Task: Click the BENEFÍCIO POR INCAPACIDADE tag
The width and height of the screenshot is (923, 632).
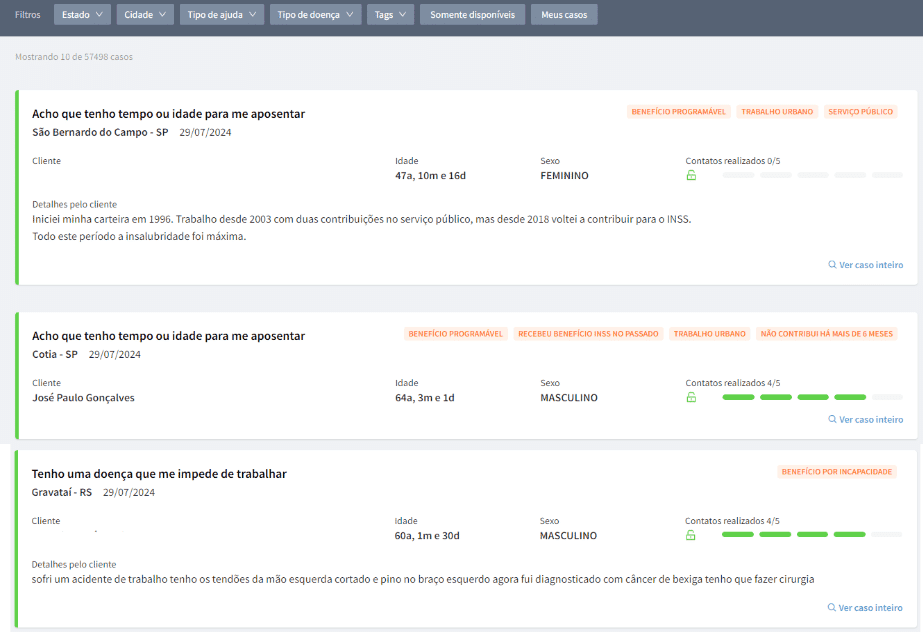Action: [x=837, y=471]
